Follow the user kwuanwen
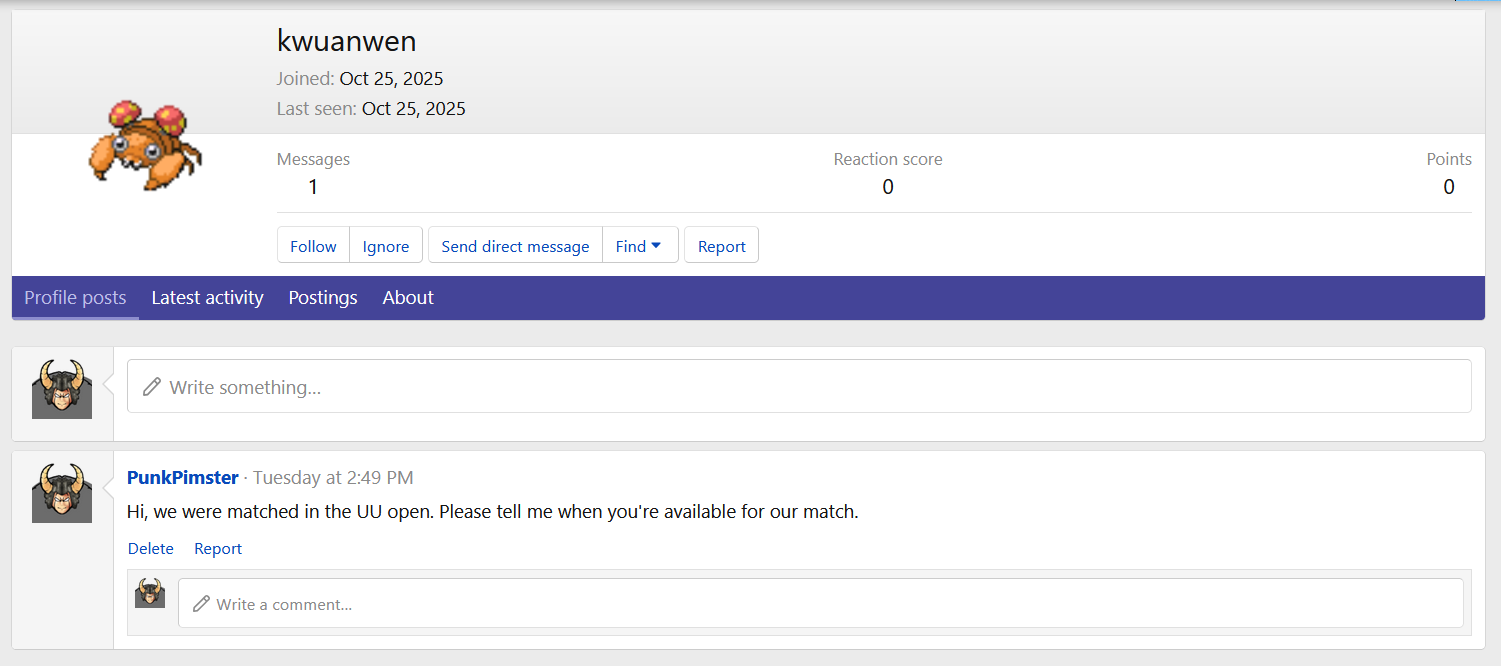Viewport: 1501px width, 666px height. (x=313, y=246)
